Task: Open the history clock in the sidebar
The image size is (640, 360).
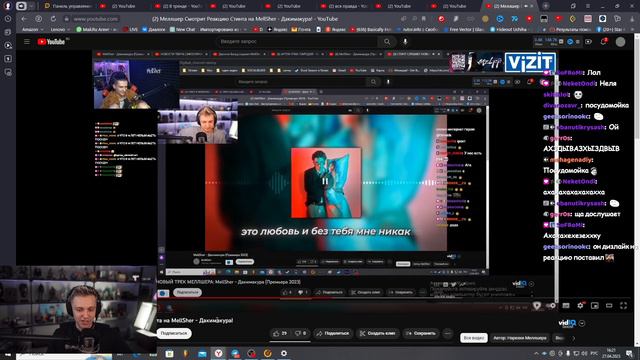Action: [x=8, y=19]
